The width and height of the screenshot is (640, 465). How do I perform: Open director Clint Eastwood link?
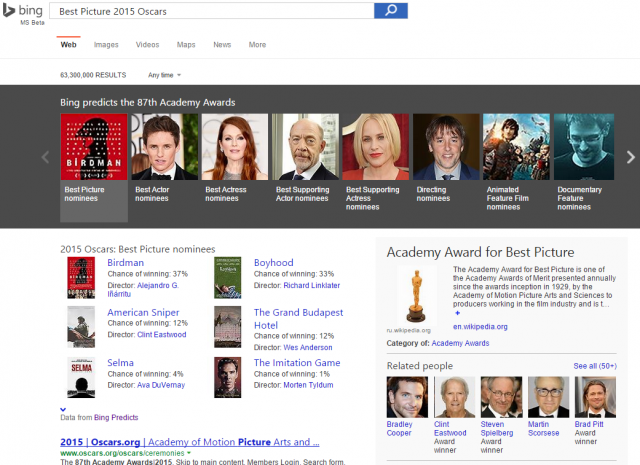(162, 334)
